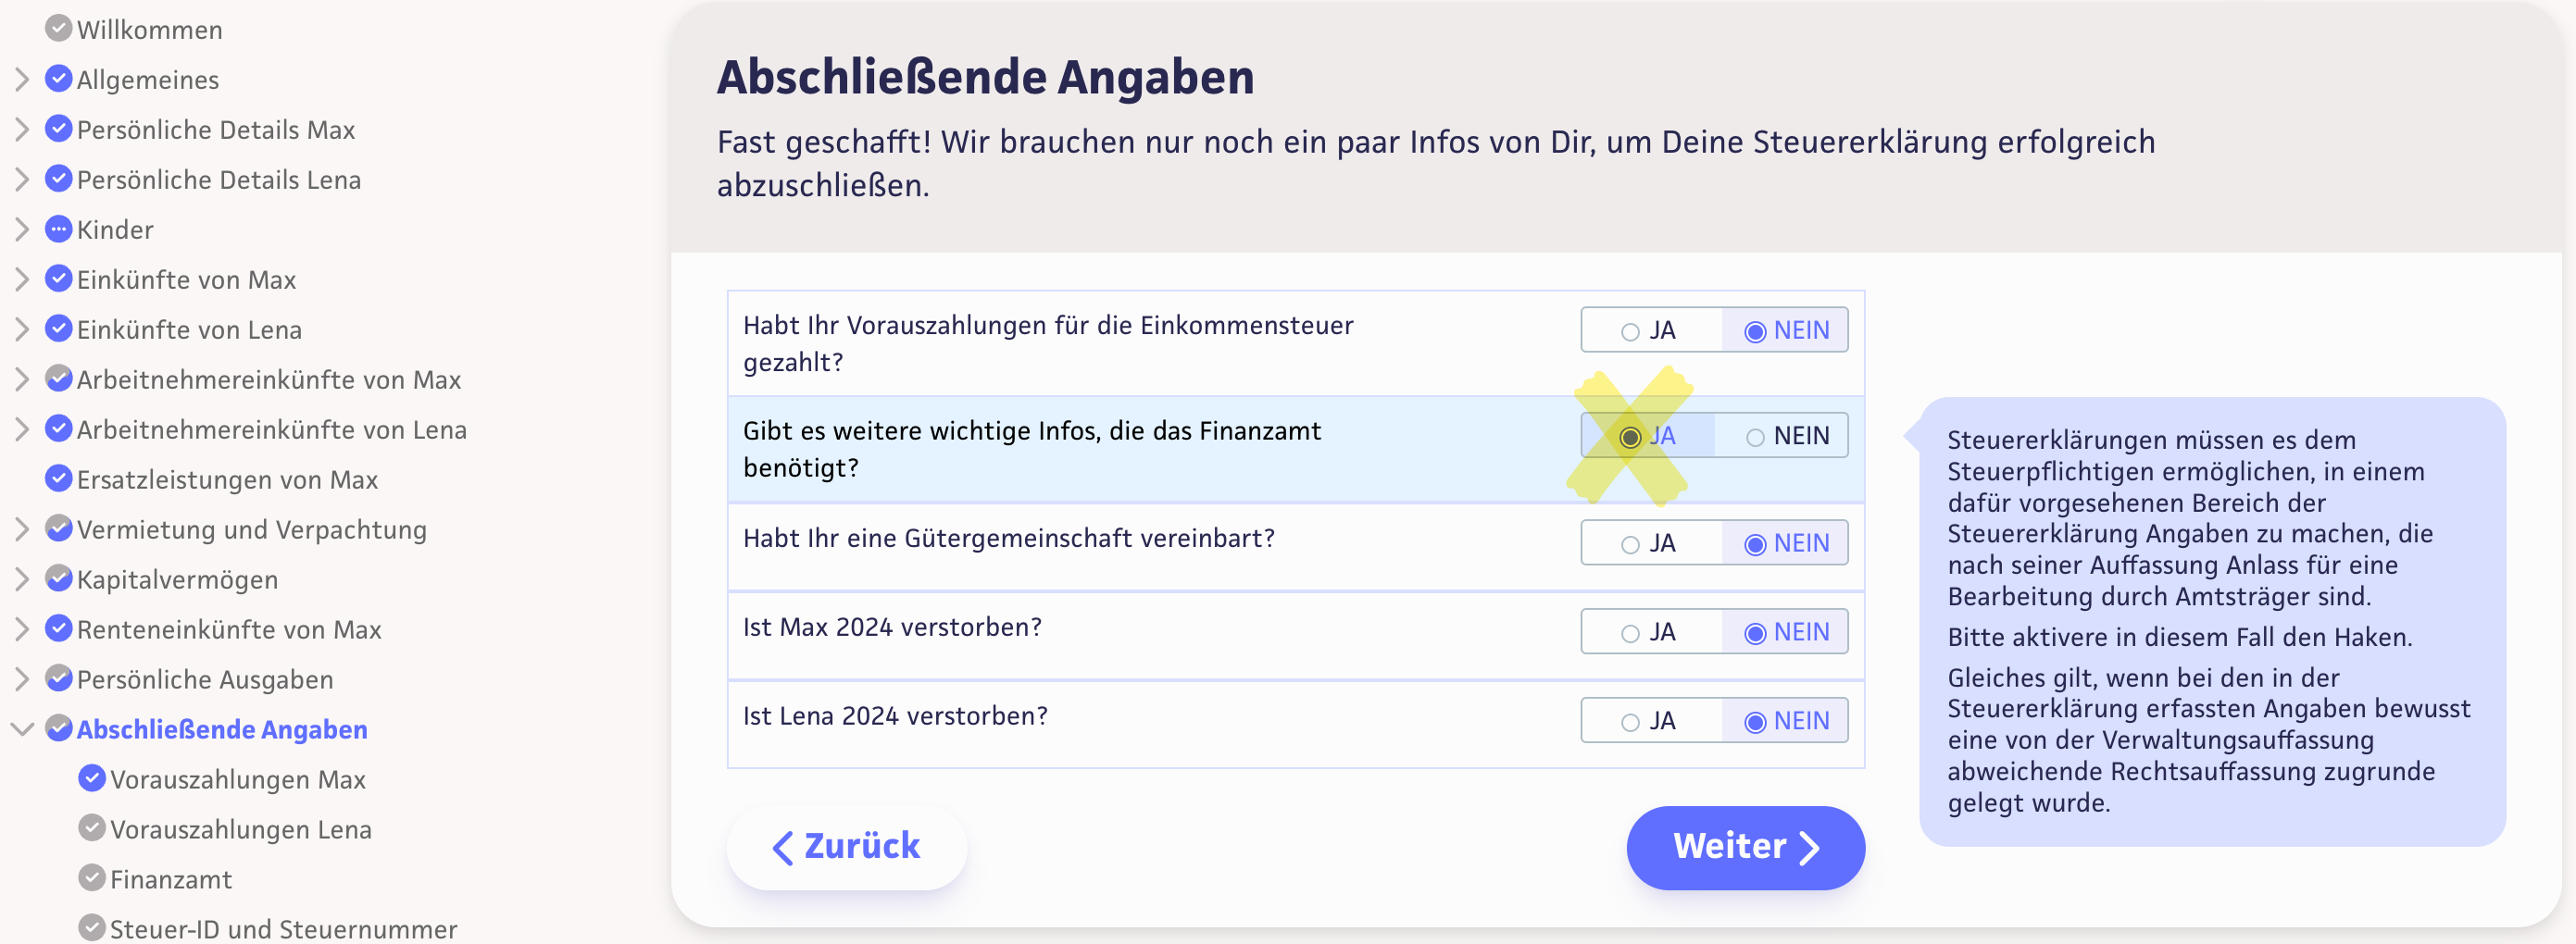Select JA for Ist Max 2024 verstorben
Image resolution: width=2576 pixels, height=944 pixels.
1631,633
